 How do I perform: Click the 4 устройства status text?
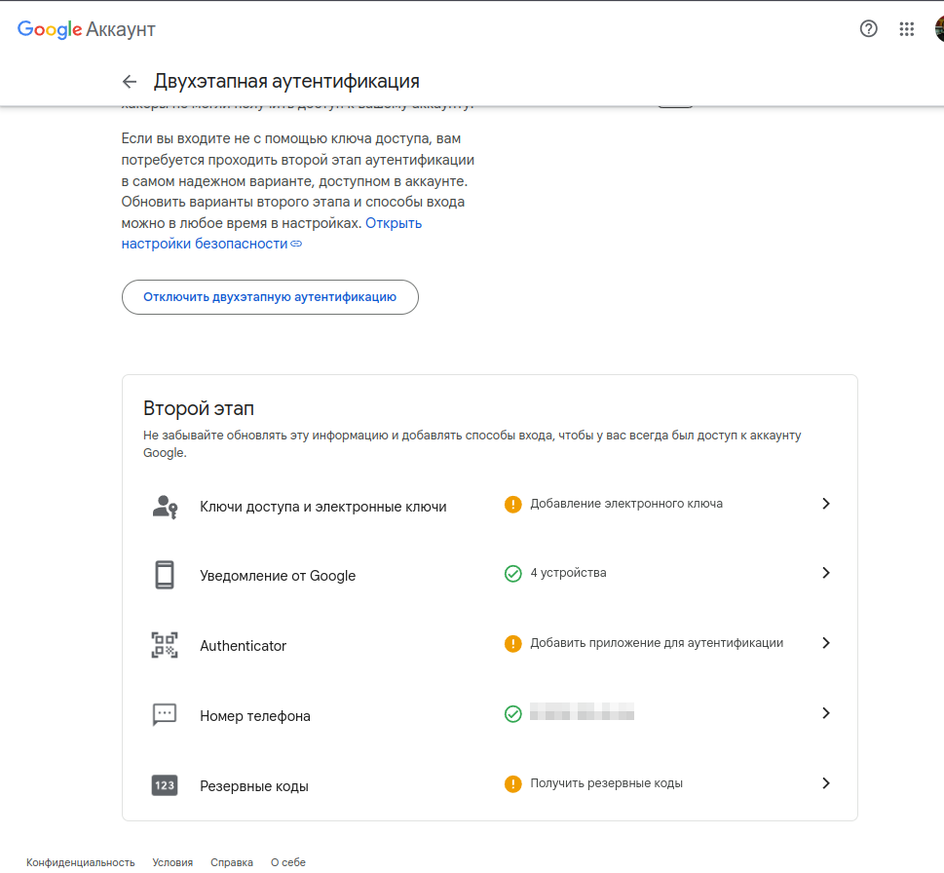(568, 573)
